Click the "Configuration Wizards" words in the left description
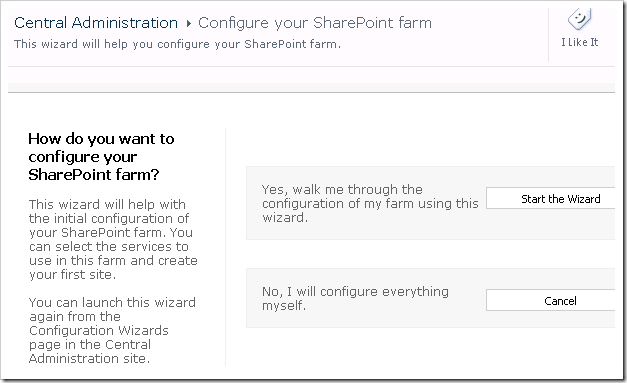The image size is (627, 383). [x=99, y=331]
